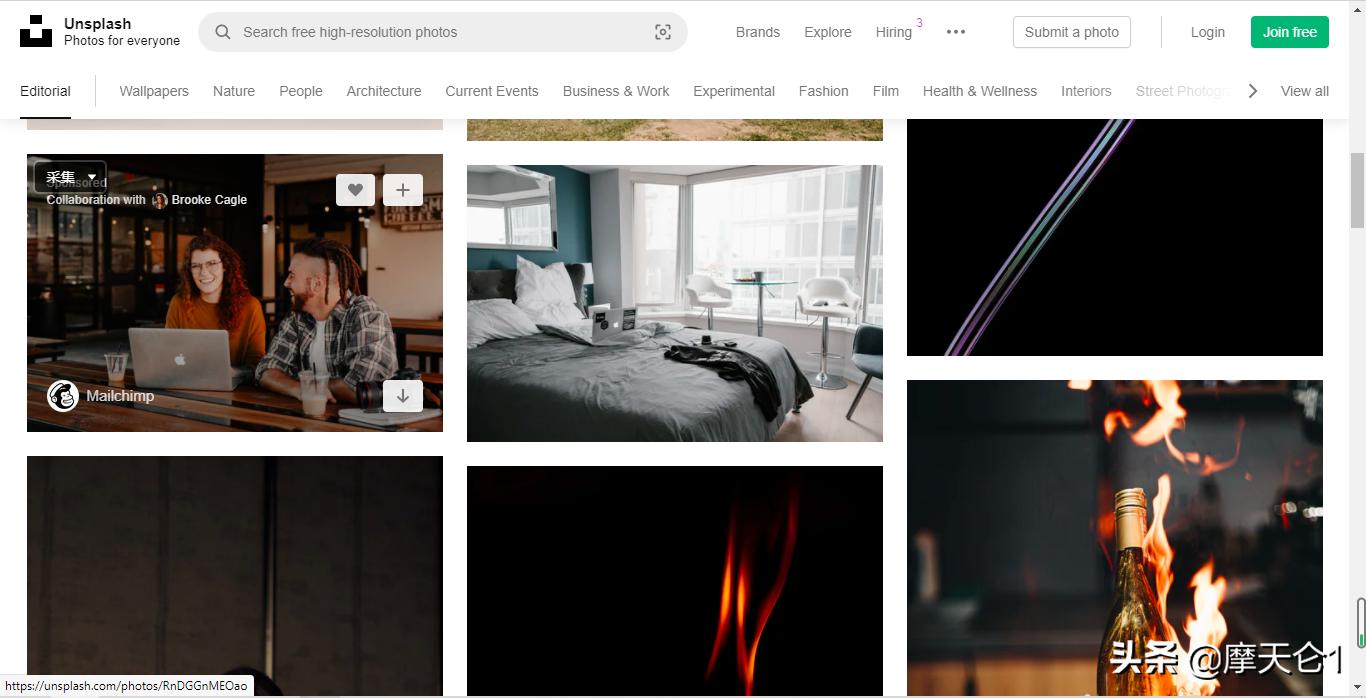
Task: Select the Editorial tab
Action: click(x=45, y=91)
